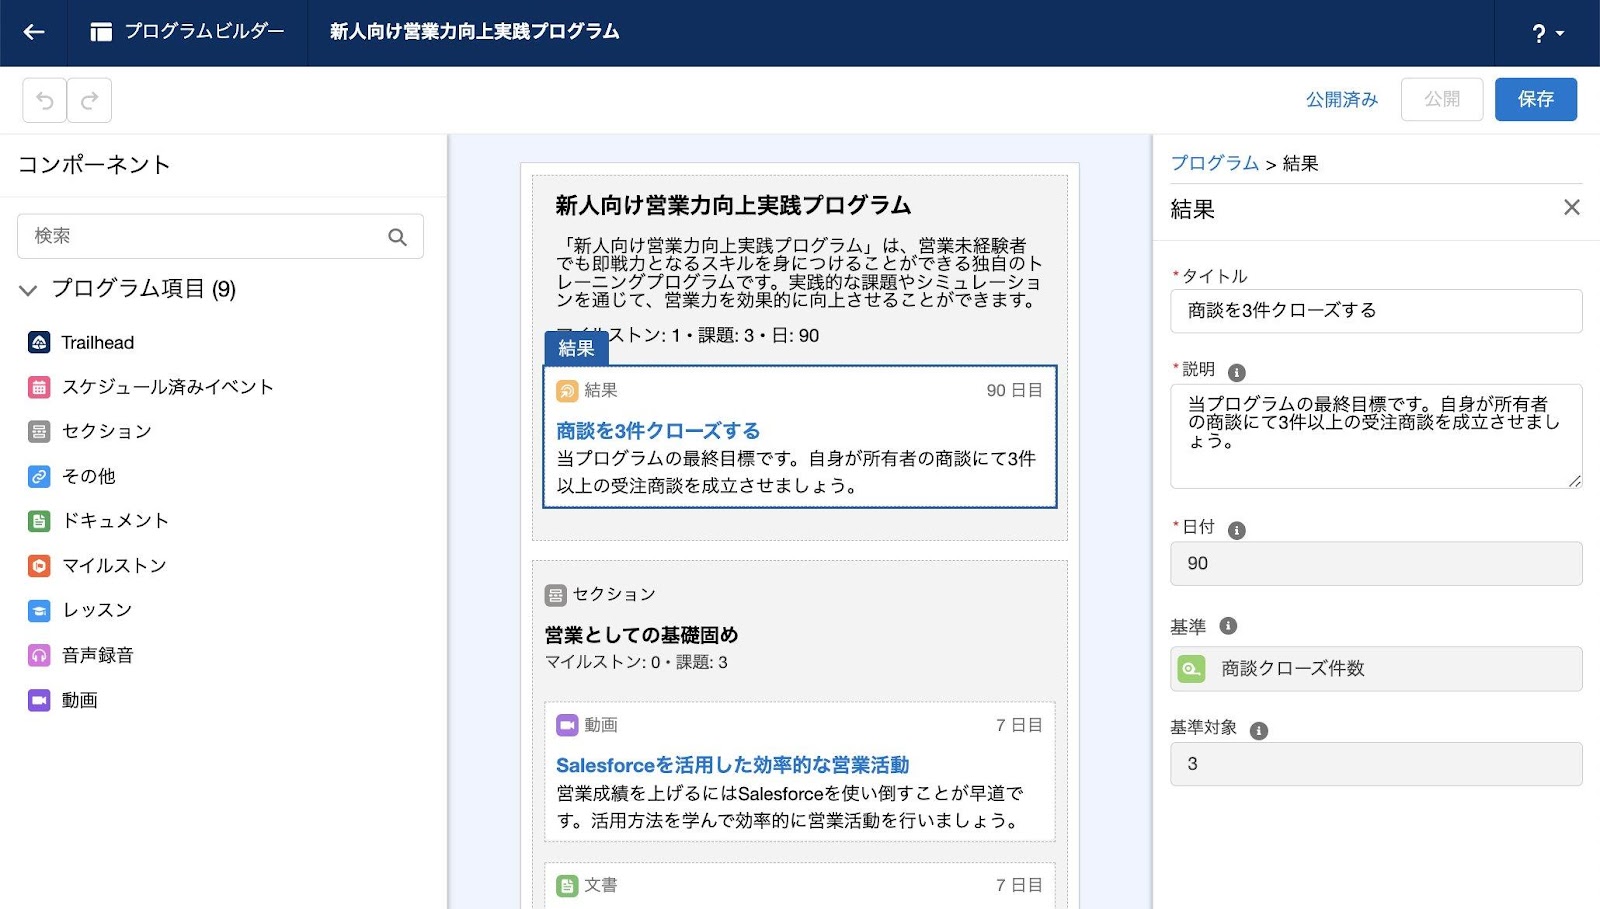This screenshot has height=909, width=1600.
Task: Show info tooltip for 説明
Action: coord(1236,372)
